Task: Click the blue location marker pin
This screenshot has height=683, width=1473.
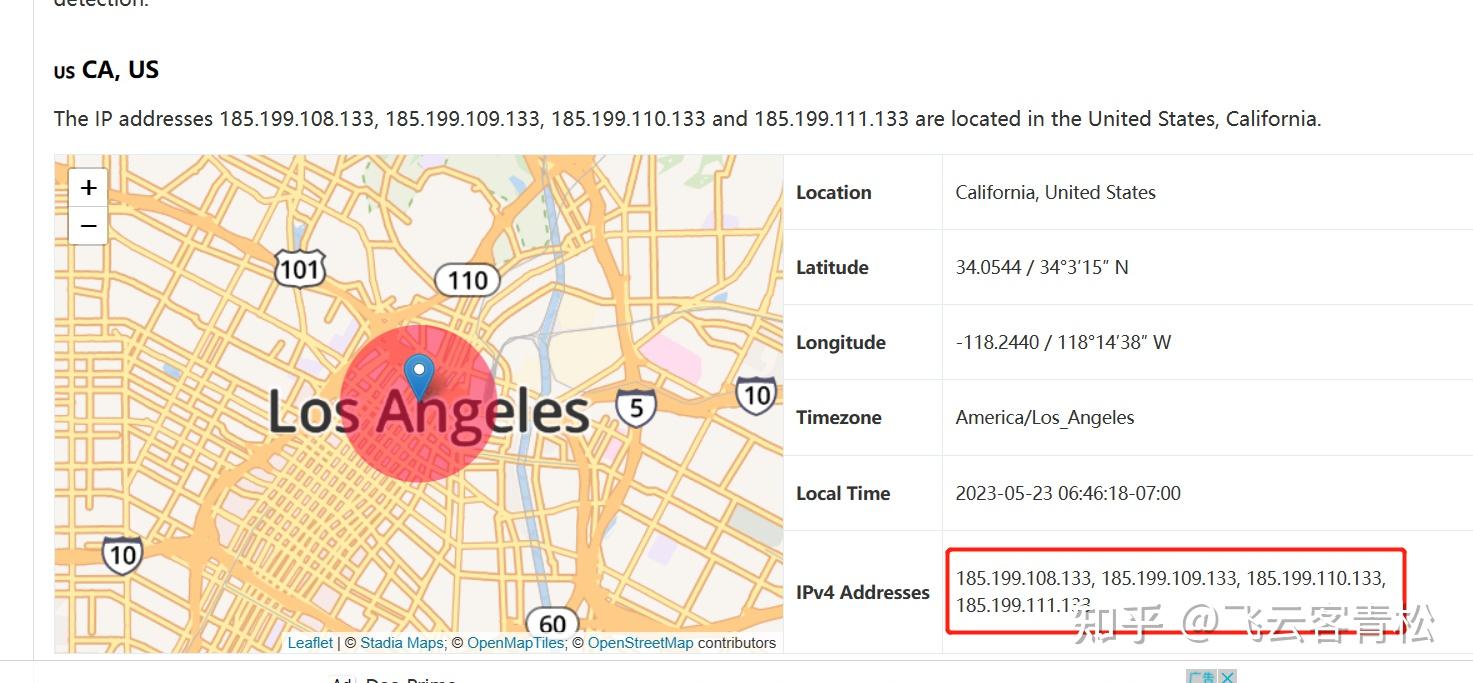Action: pyautogui.click(x=419, y=378)
